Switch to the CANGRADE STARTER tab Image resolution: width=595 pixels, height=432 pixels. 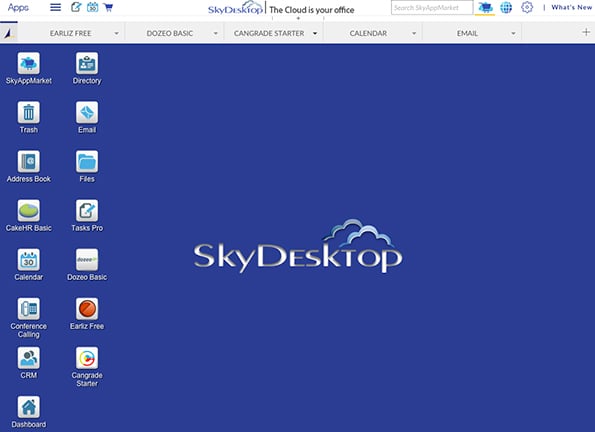coord(269,33)
